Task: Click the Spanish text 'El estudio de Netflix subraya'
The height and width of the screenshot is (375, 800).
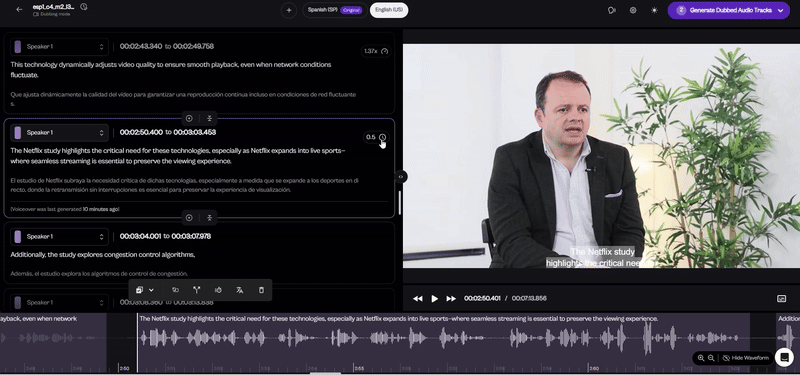Action: [x=184, y=185]
